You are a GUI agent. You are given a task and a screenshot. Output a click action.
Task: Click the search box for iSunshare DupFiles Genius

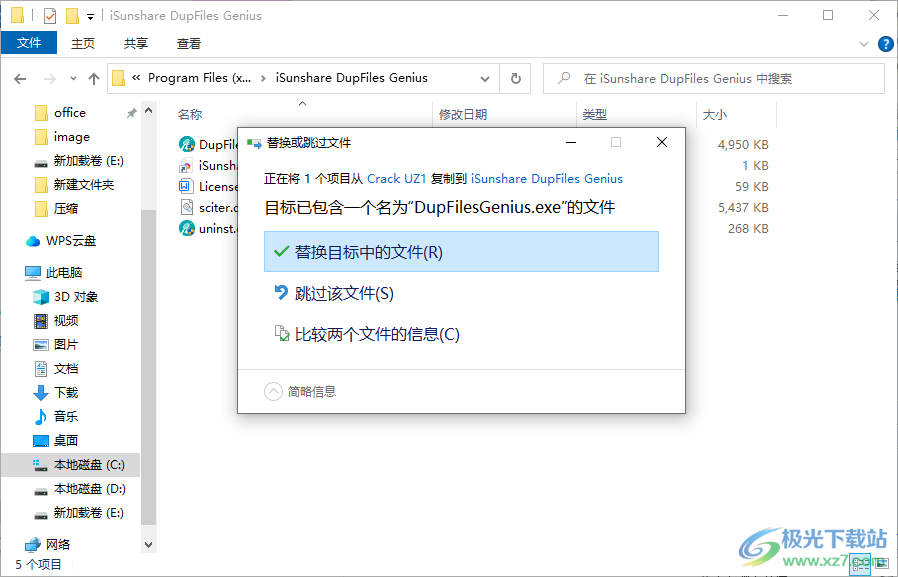[714, 78]
